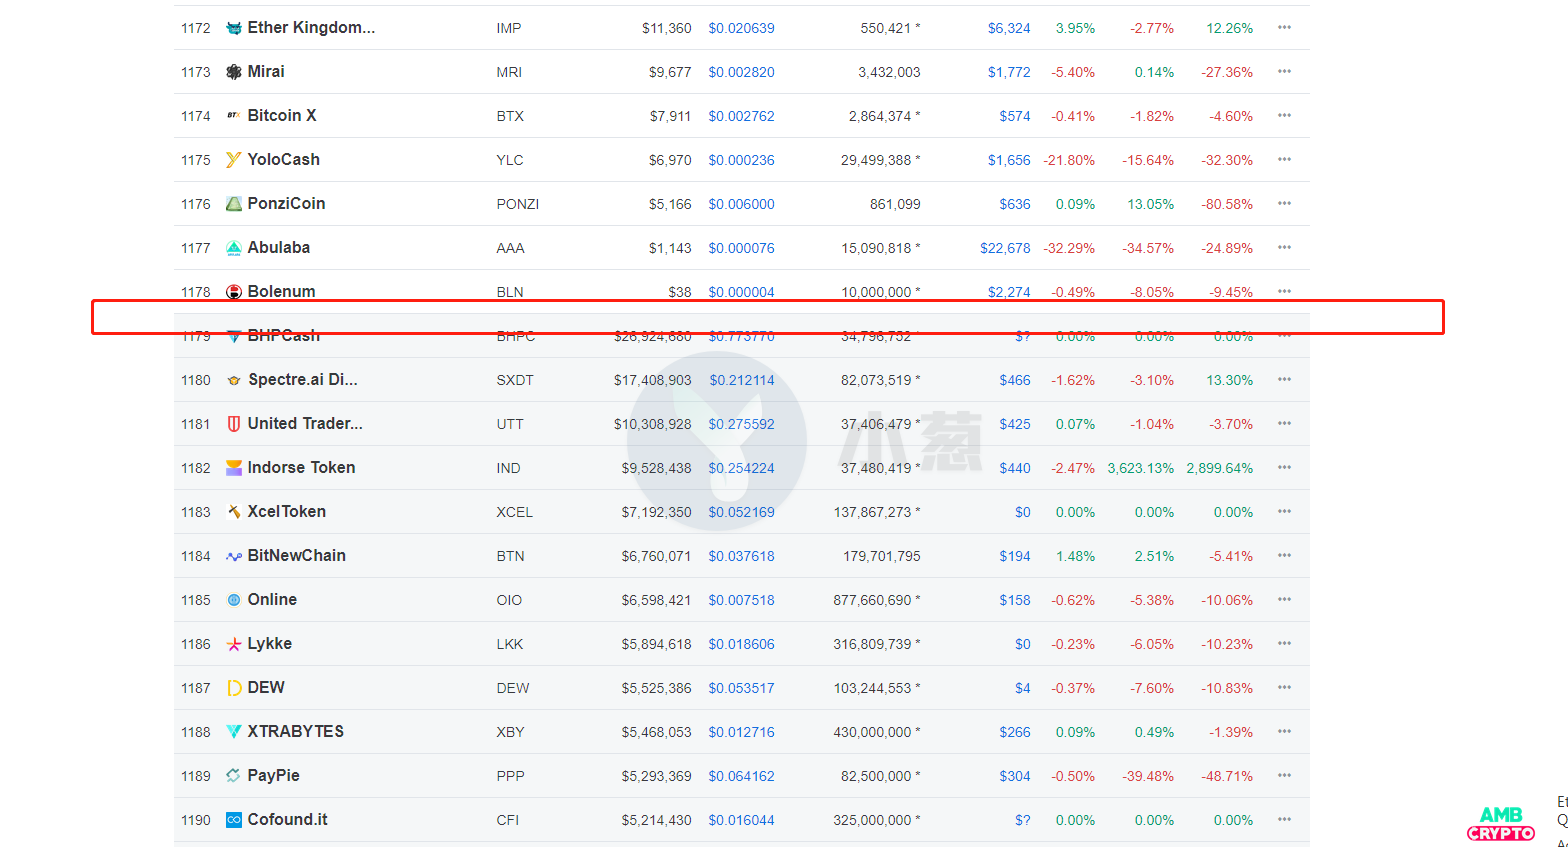Click the XTRABYTES coin icon
Image resolution: width=1568 pixels, height=847 pixels.
pyautogui.click(x=234, y=732)
